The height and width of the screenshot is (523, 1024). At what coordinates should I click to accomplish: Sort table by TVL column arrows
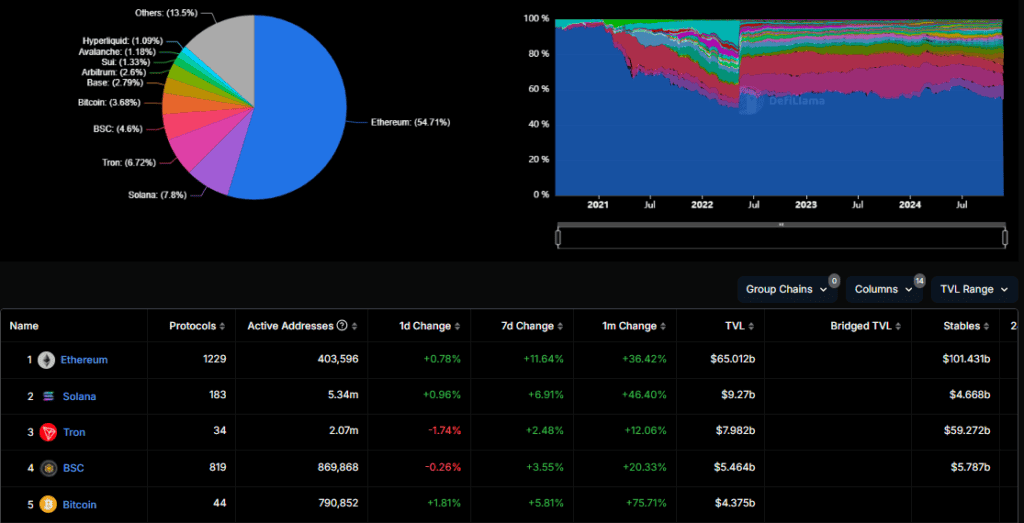pos(750,326)
